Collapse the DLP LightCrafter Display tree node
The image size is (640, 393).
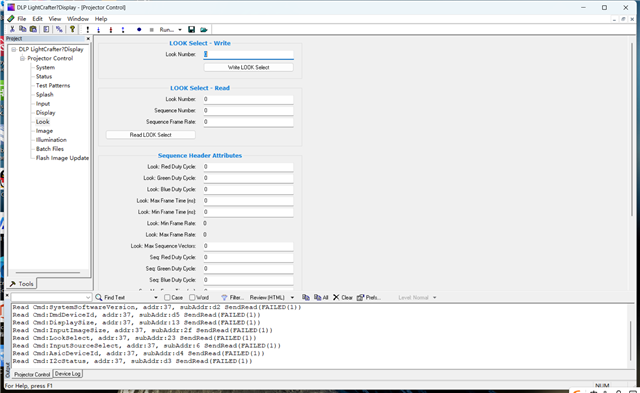(x=14, y=49)
